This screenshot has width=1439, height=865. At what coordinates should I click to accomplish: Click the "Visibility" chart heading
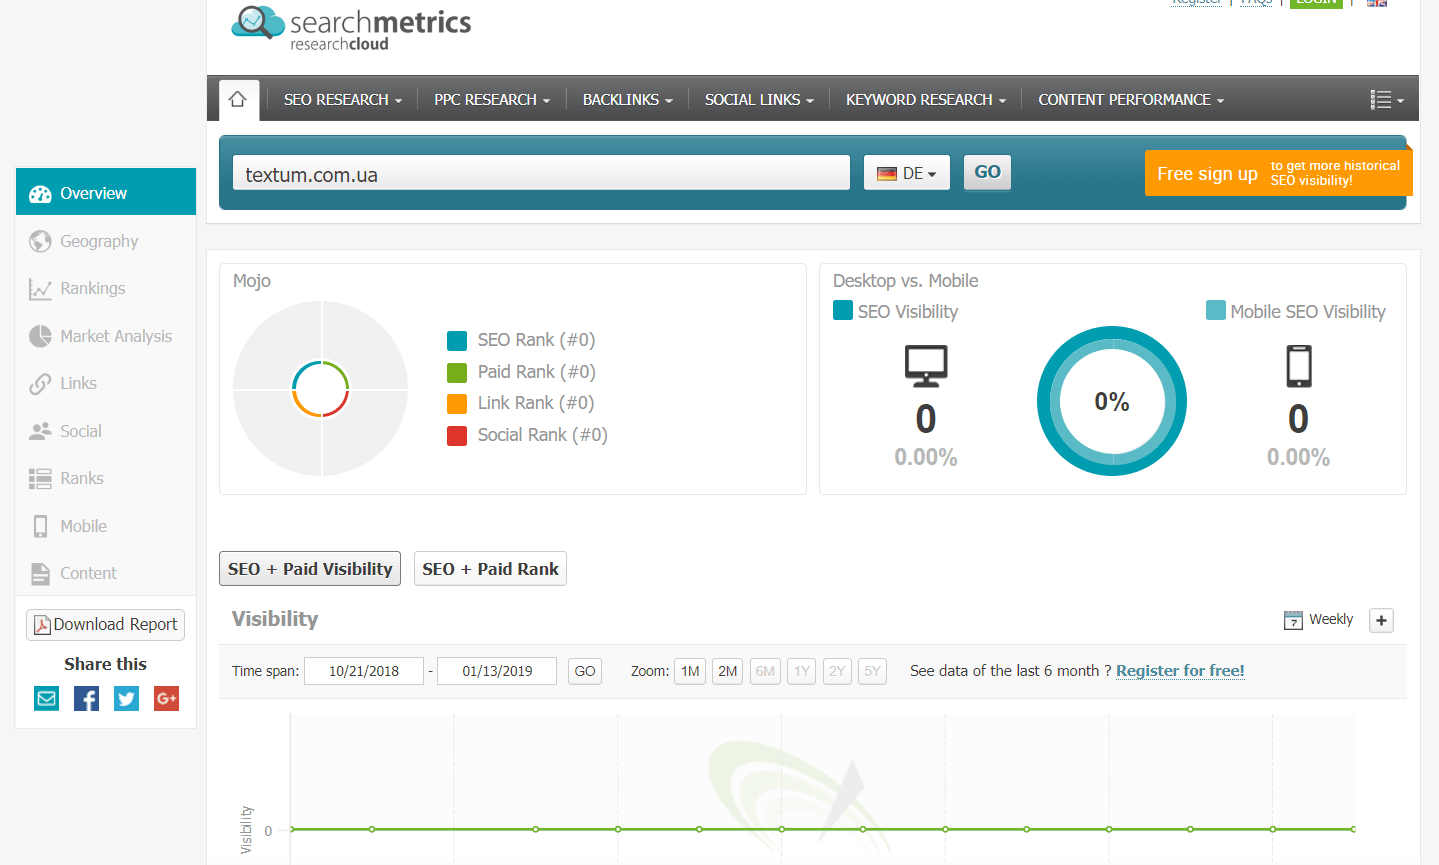point(275,619)
